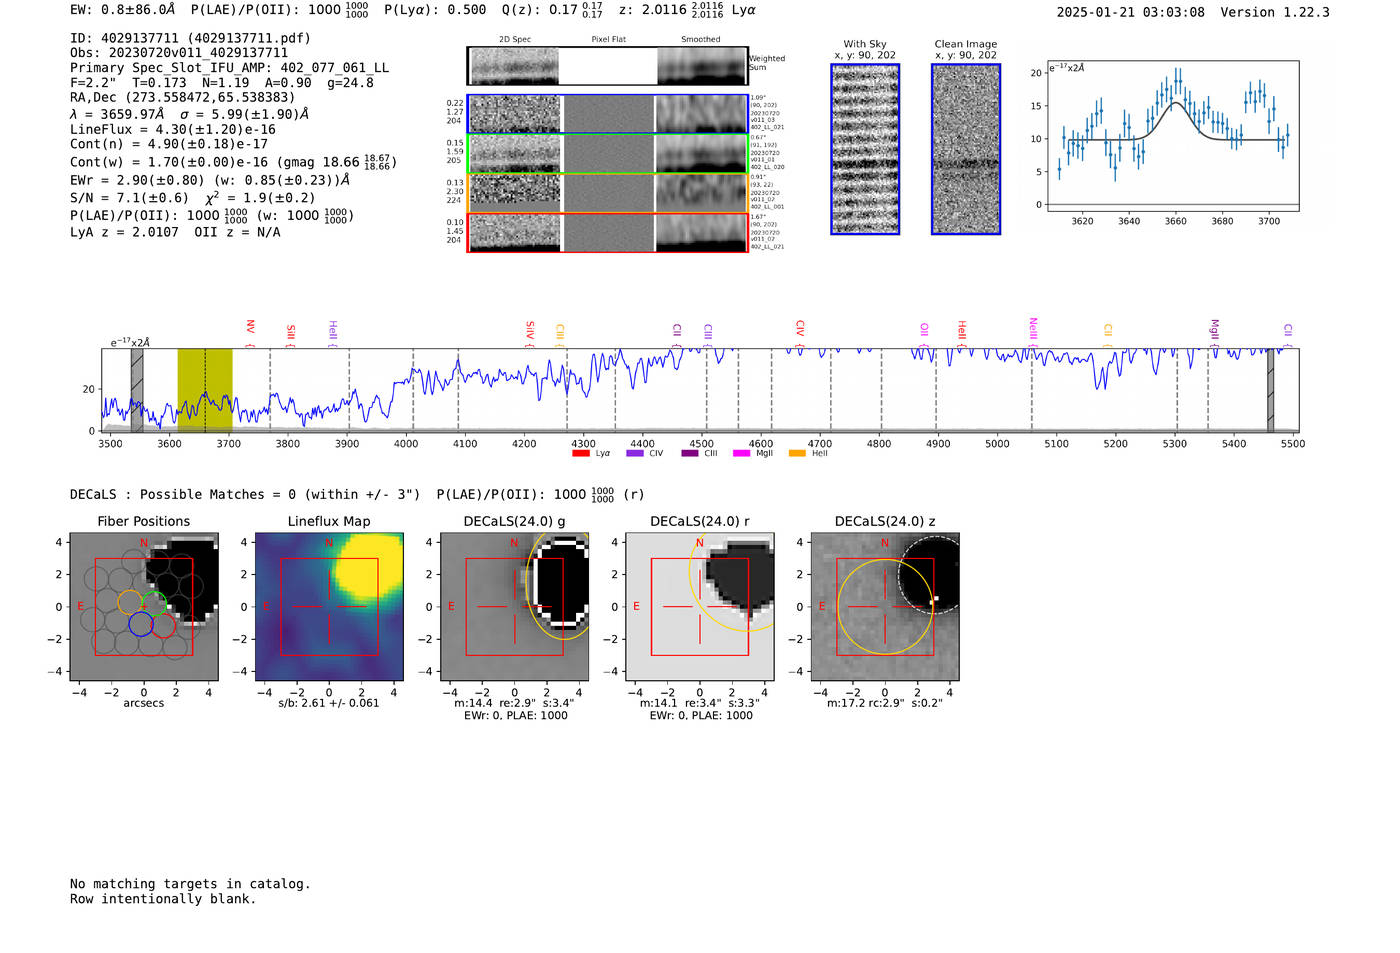Click the 'Obs: 20230720v011_4029137711' line
The height and width of the screenshot is (953, 1400).
pyautogui.click(x=179, y=53)
